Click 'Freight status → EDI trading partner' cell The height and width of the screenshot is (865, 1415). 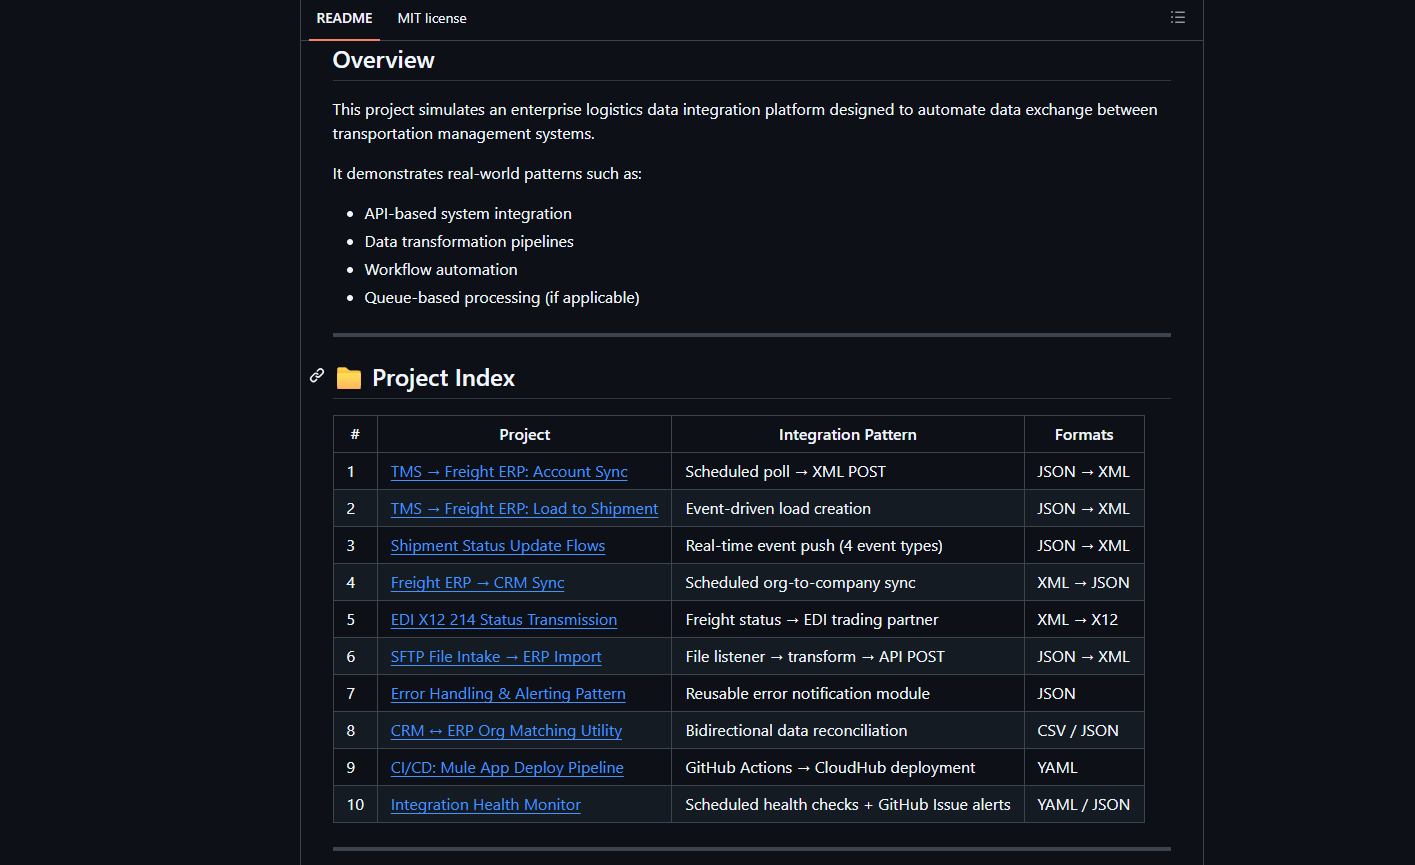point(848,620)
